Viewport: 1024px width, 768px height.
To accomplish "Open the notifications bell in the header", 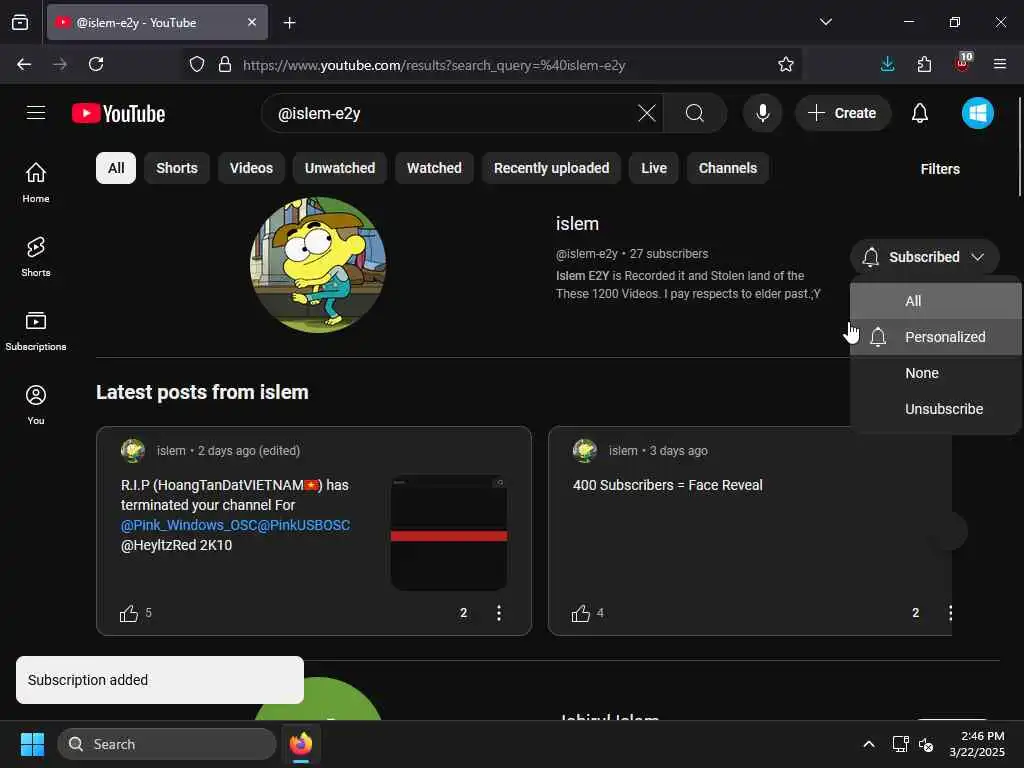I will (x=920, y=113).
